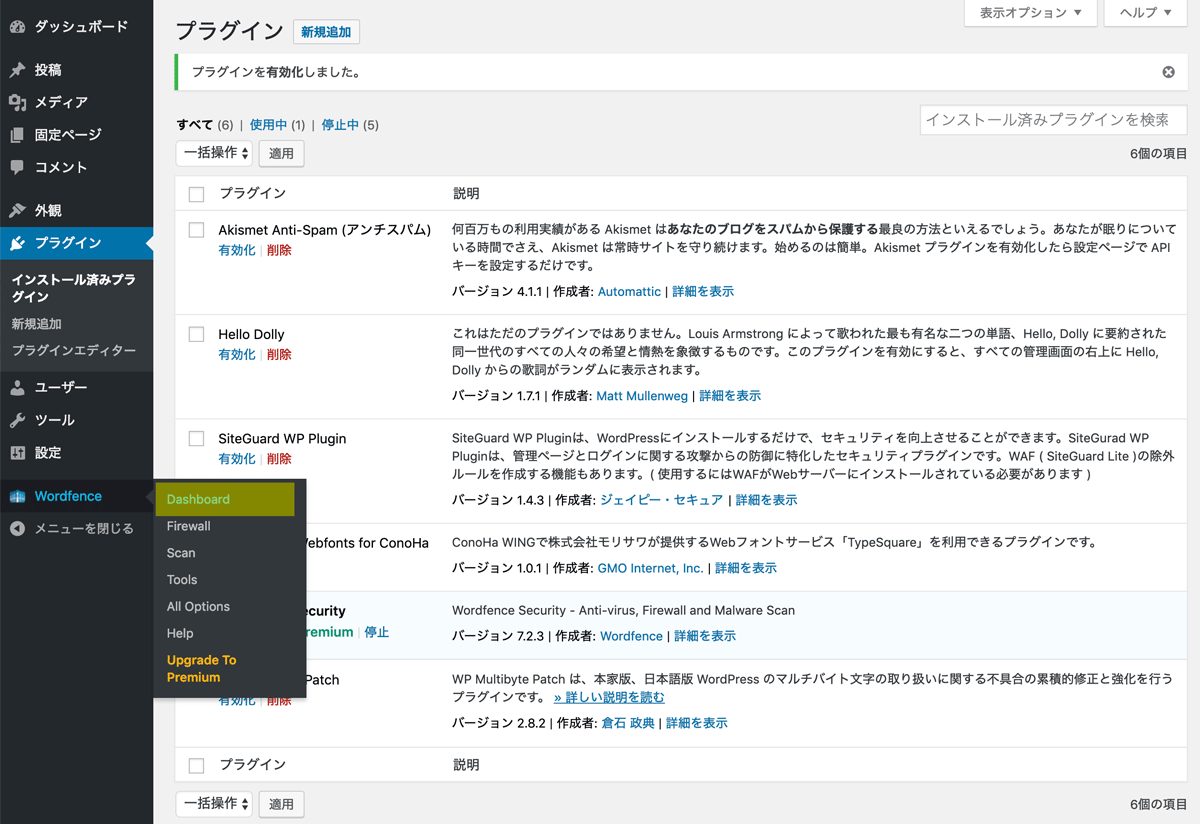
Task: Filter by 停止中 inactive plugins
Action: [340, 125]
